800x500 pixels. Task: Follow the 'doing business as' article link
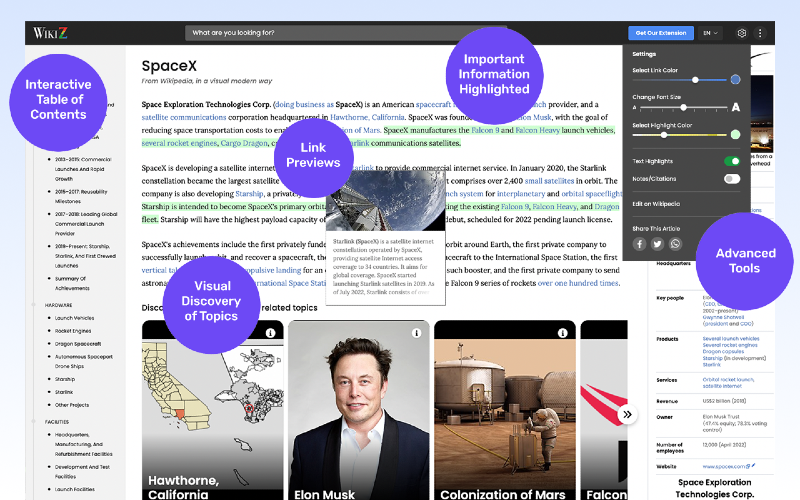tap(304, 105)
